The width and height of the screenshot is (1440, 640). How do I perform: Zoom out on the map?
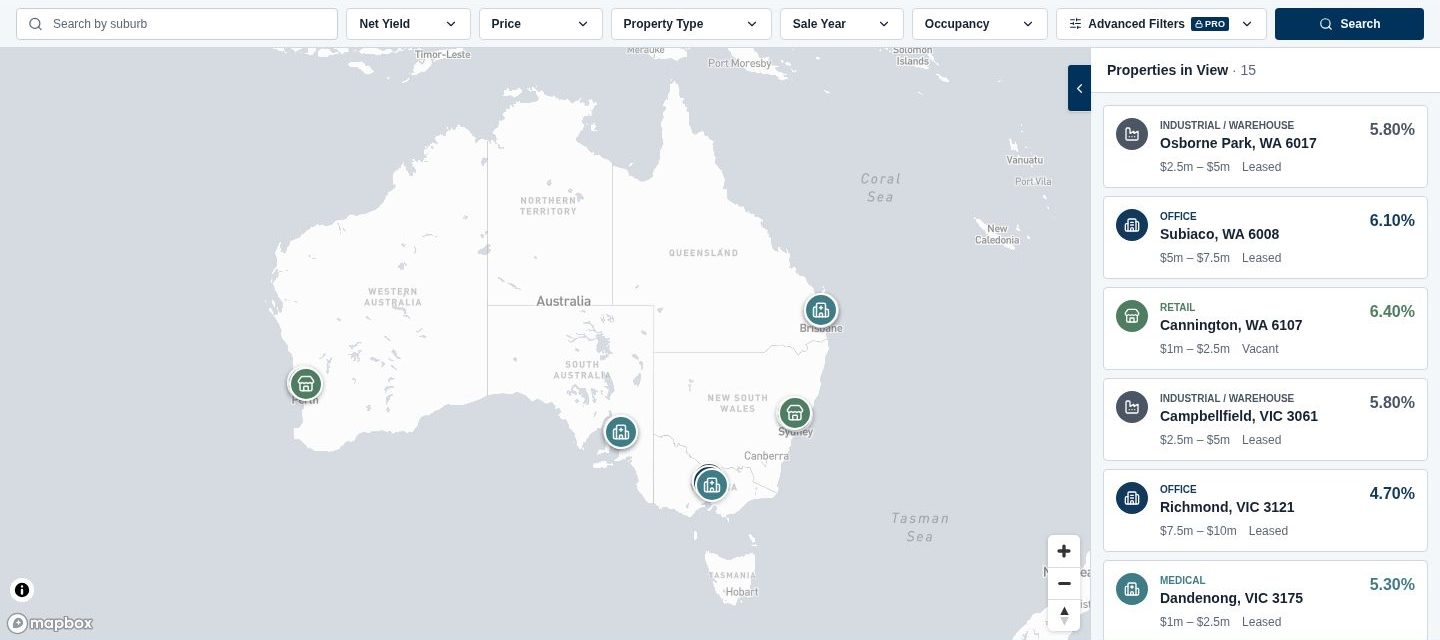click(x=1064, y=583)
